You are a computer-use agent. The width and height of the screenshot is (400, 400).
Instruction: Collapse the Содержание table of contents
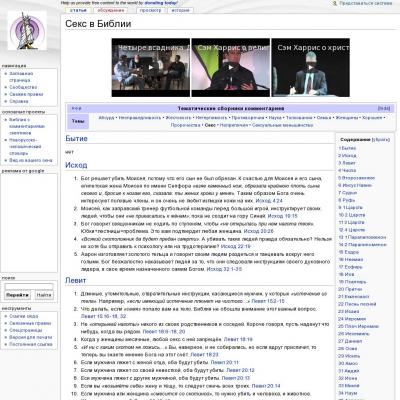point(381,140)
